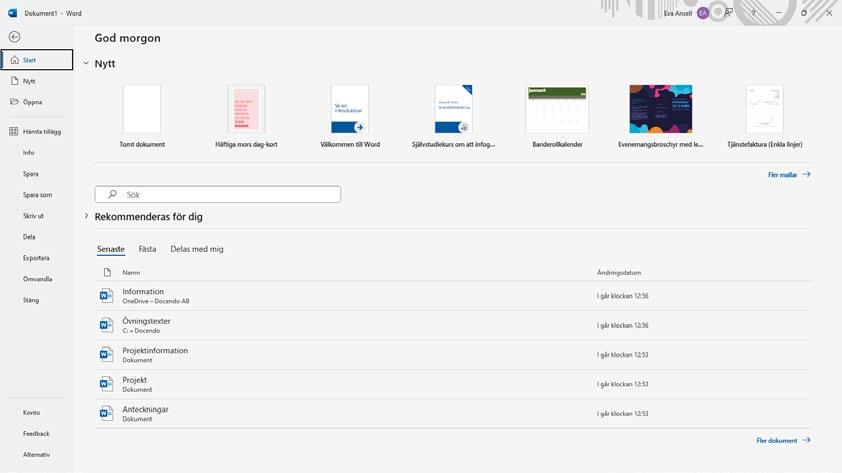Select the Tjänstefaktura template
Screen dimensions: 842x473
point(764,116)
